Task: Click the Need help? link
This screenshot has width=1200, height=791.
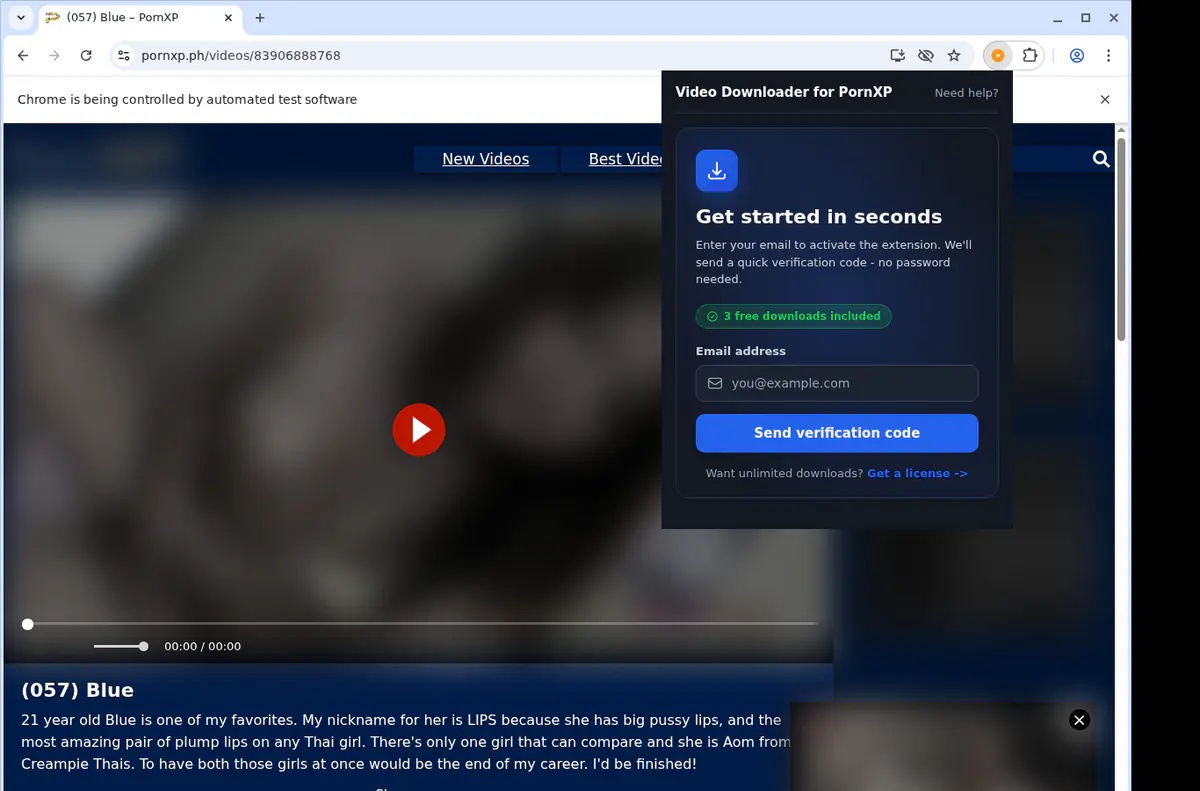Action: [966, 93]
